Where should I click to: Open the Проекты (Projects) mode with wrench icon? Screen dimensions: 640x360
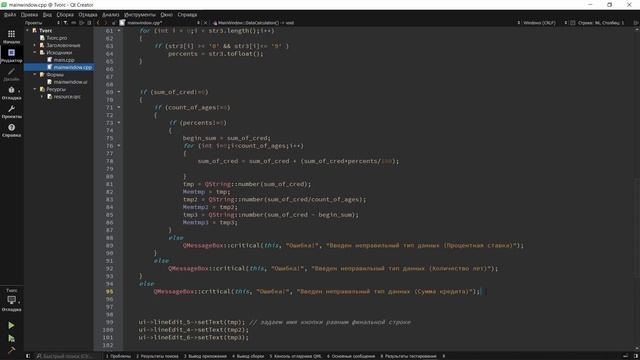tap(11, 112)
